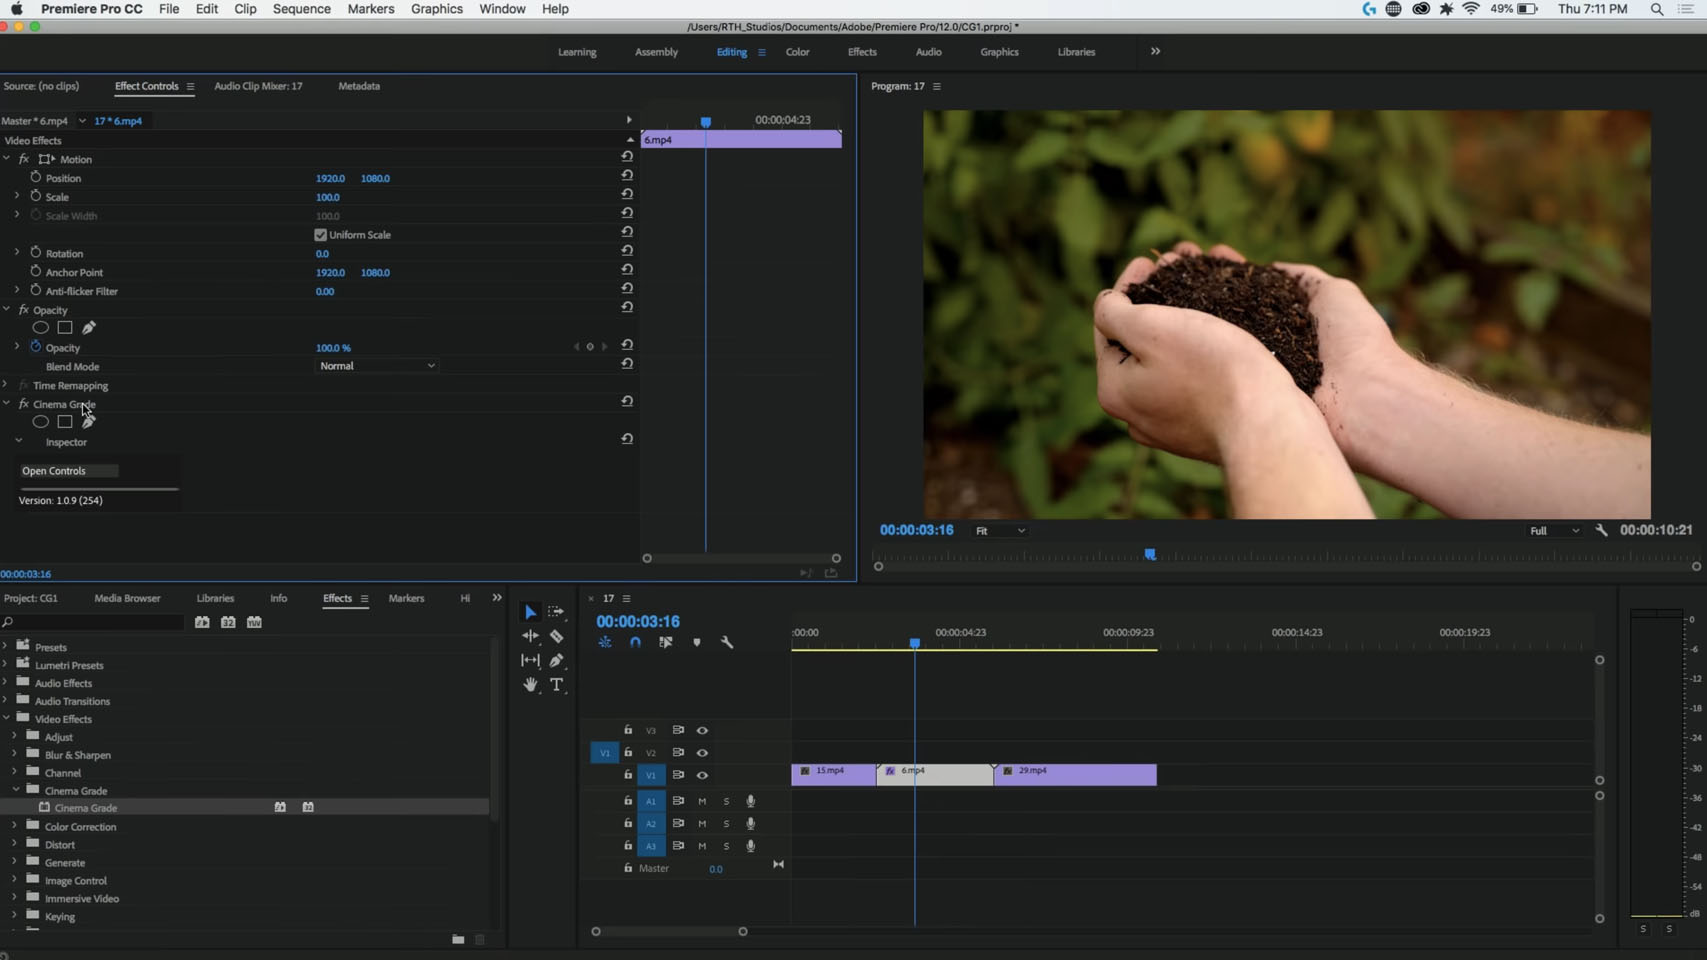Viewport: 1707px width, 960px height.
Task: Open the Blend Mode dropdown
Action: pyautogui.click(x=377, y=366)
